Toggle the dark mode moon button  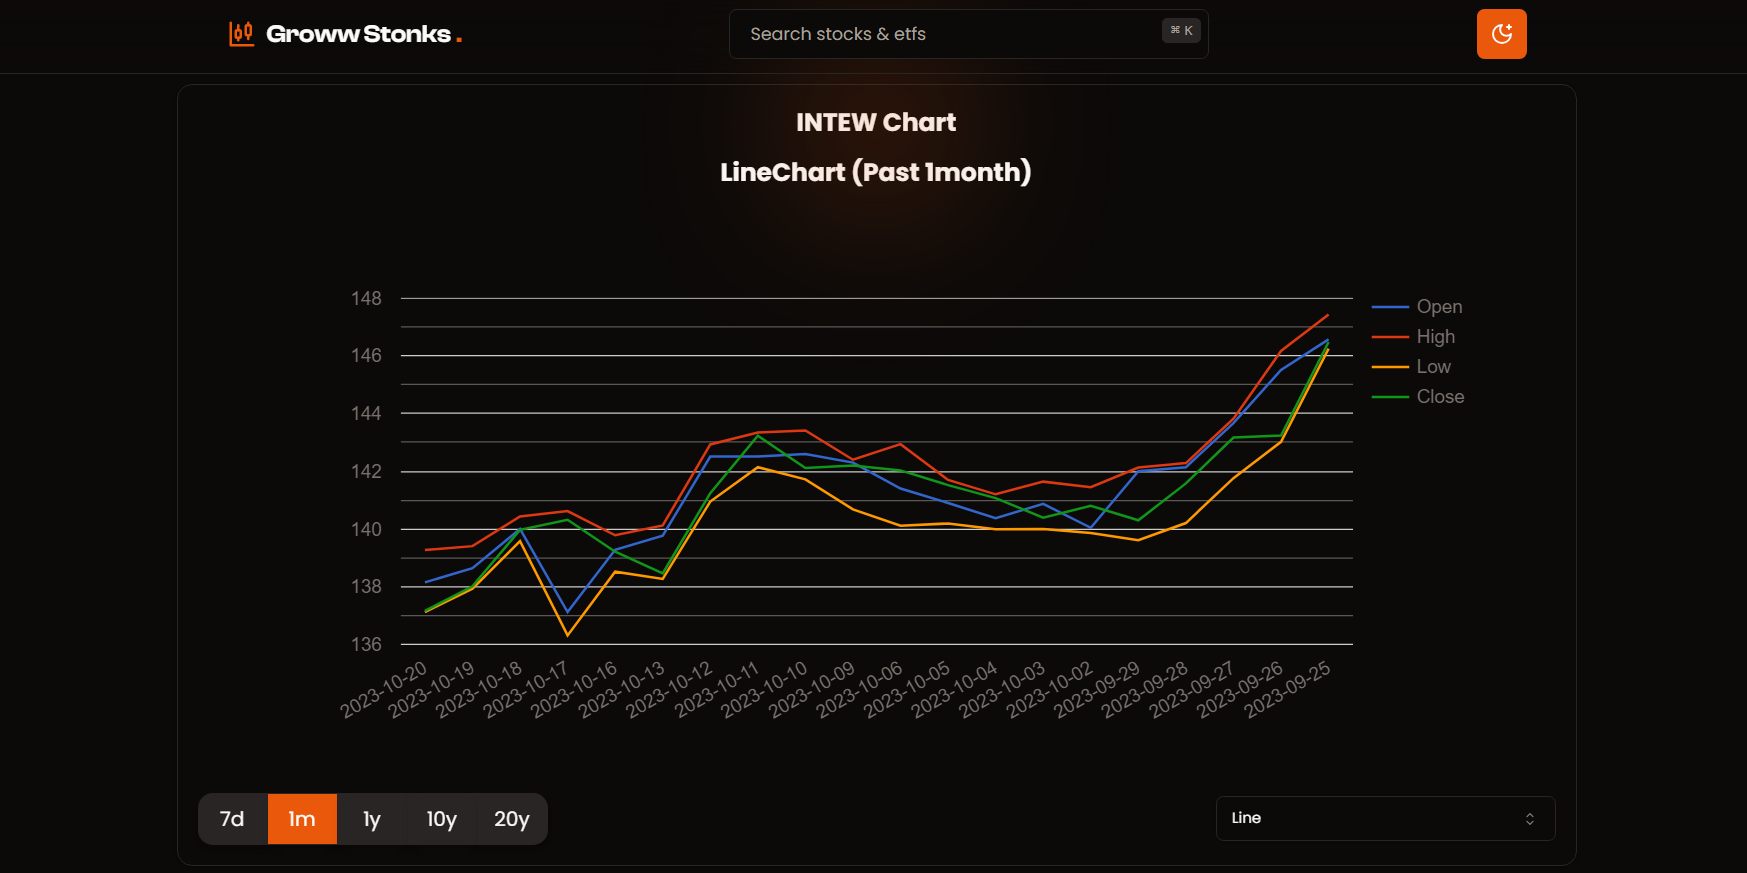pos(1501,34)
